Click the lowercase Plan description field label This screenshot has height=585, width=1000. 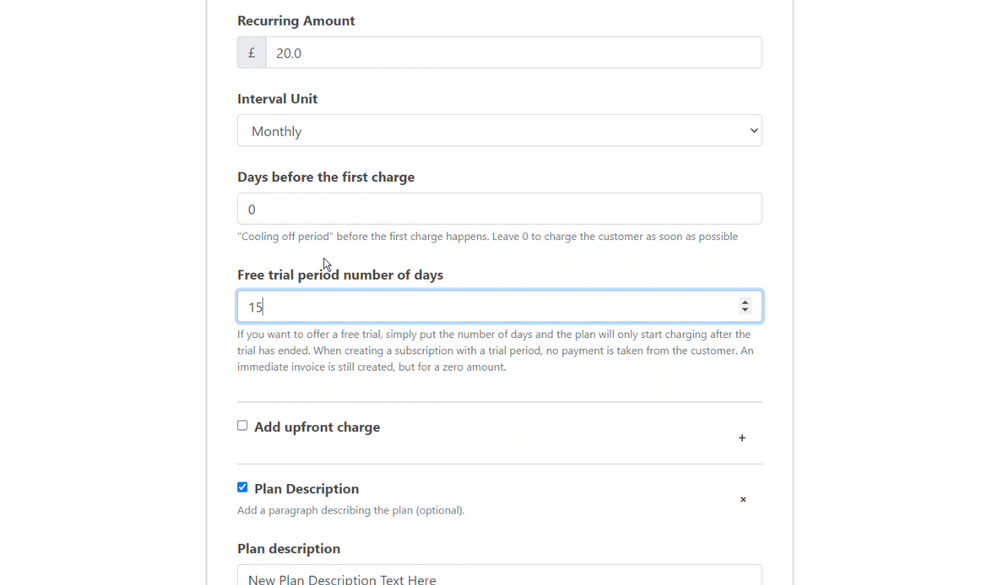[288, 549]
